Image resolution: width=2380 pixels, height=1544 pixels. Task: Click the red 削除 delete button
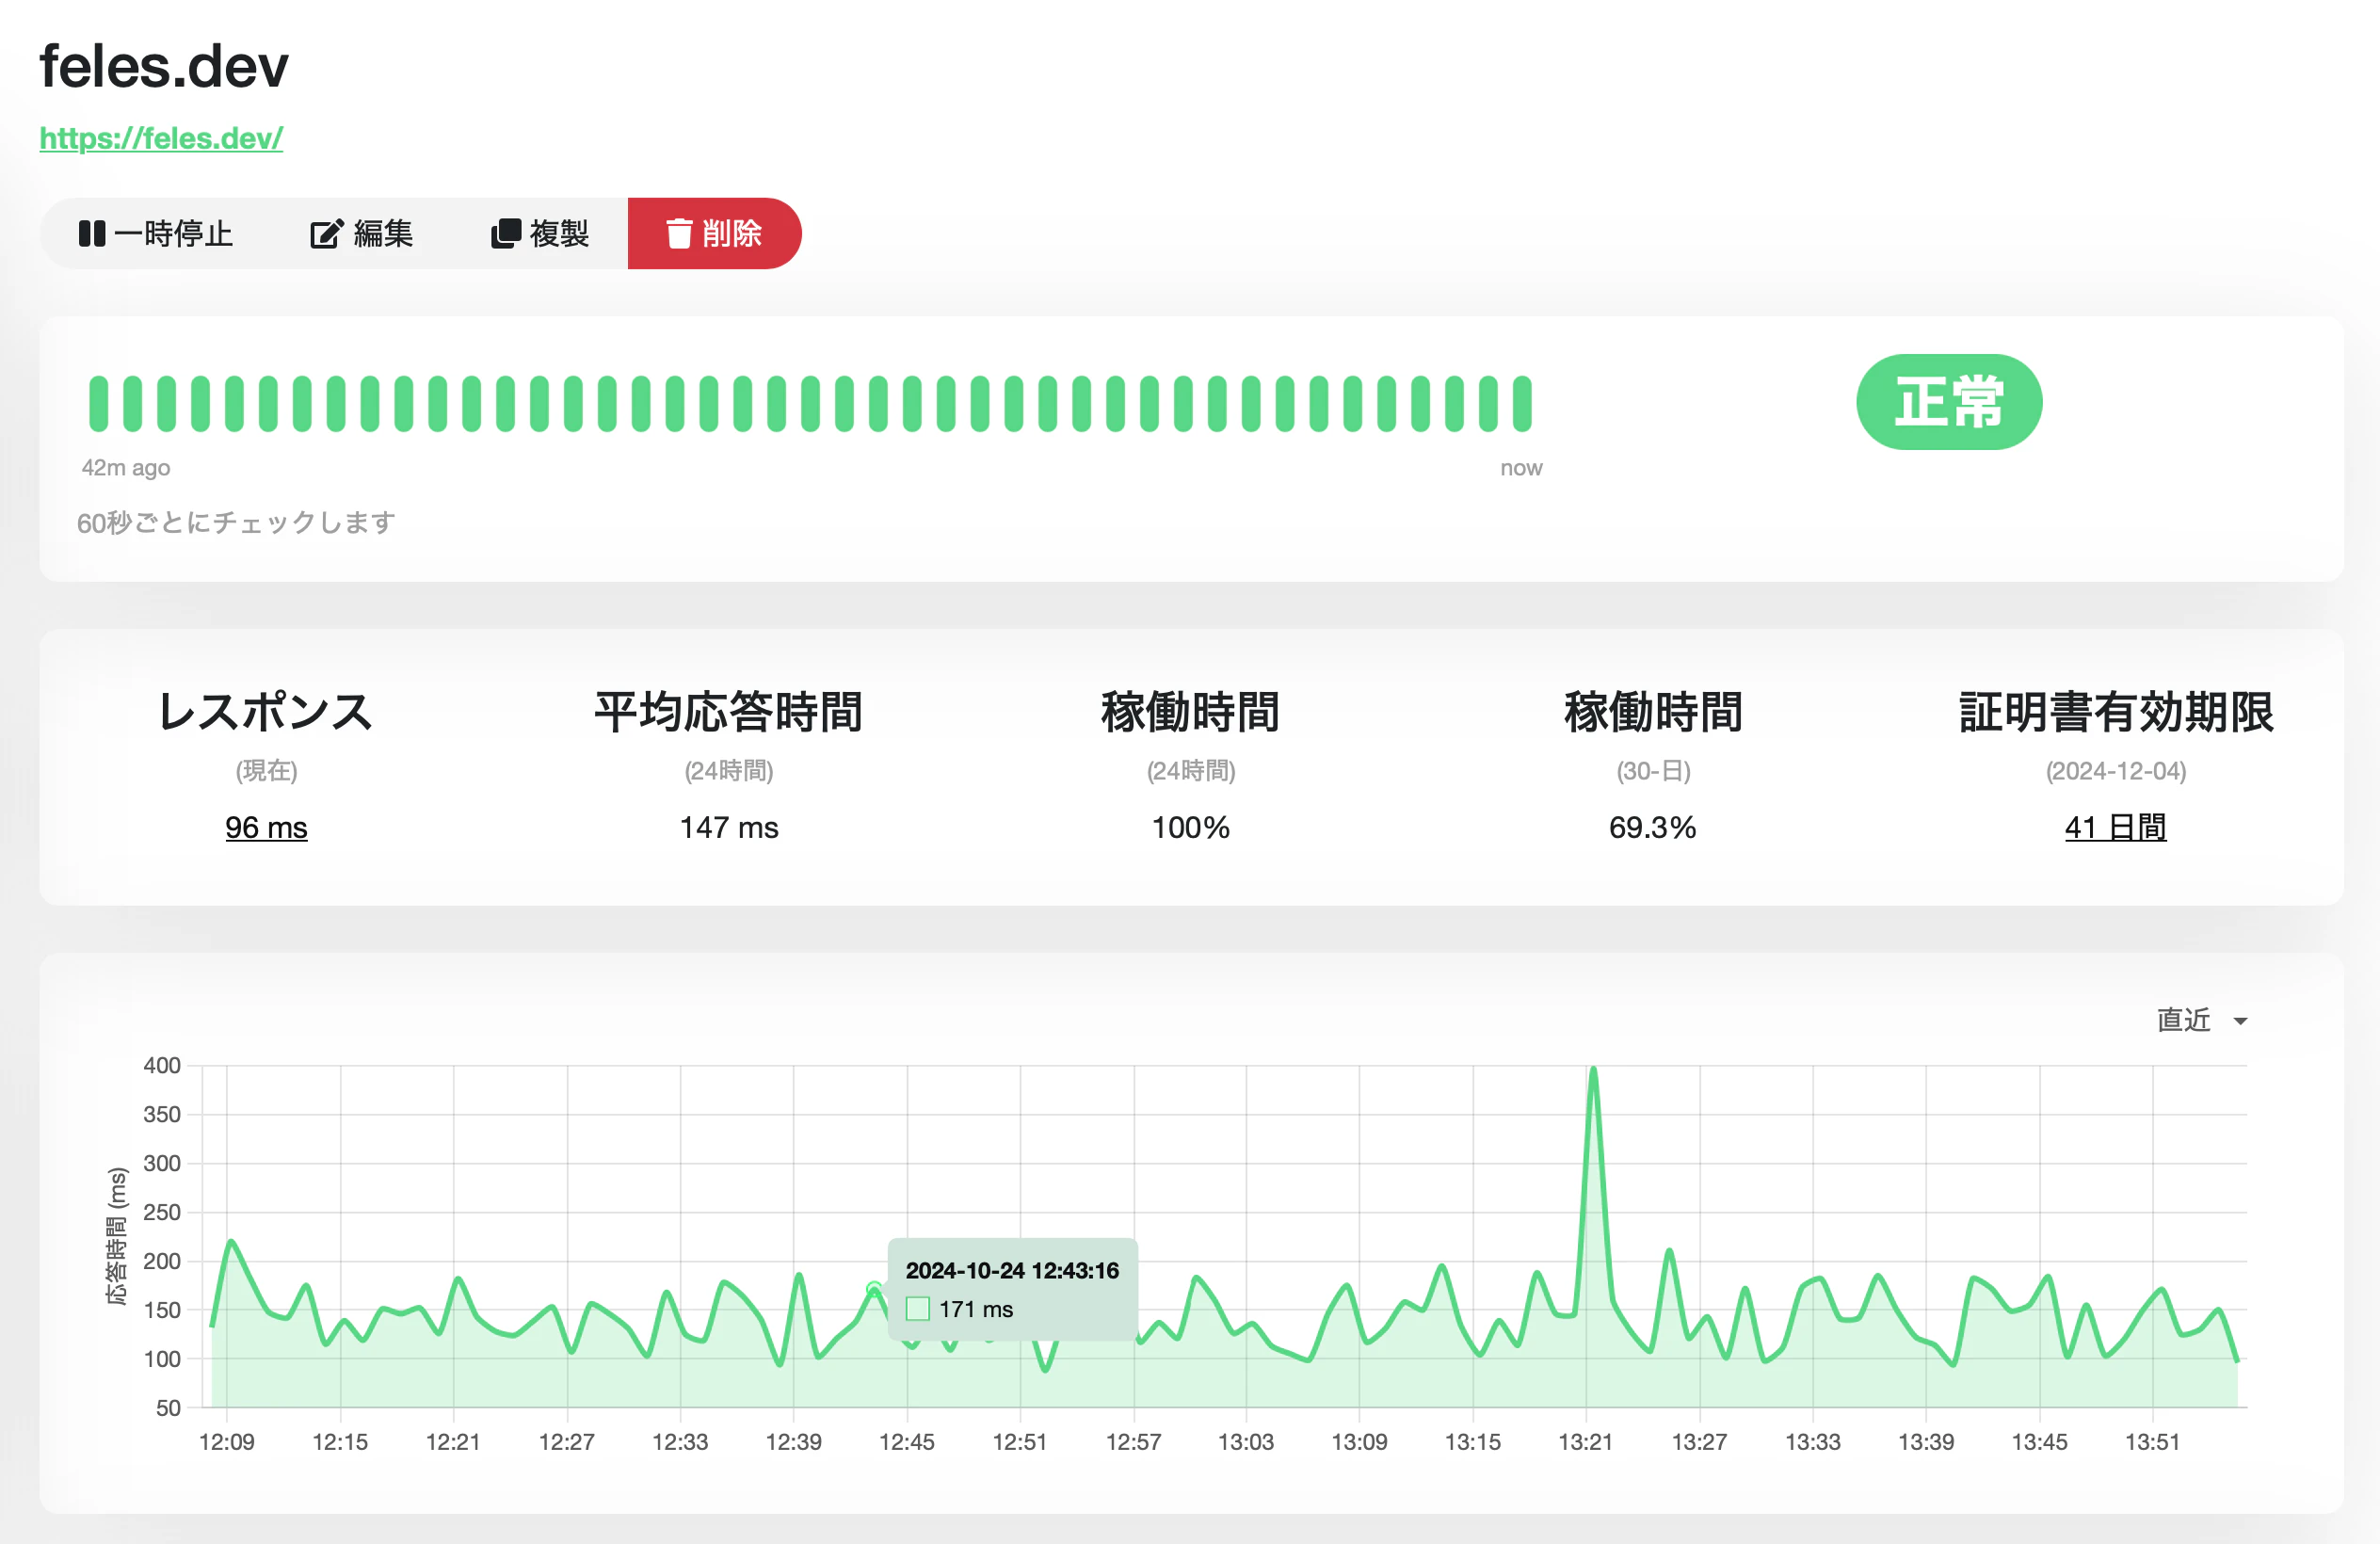714,234
